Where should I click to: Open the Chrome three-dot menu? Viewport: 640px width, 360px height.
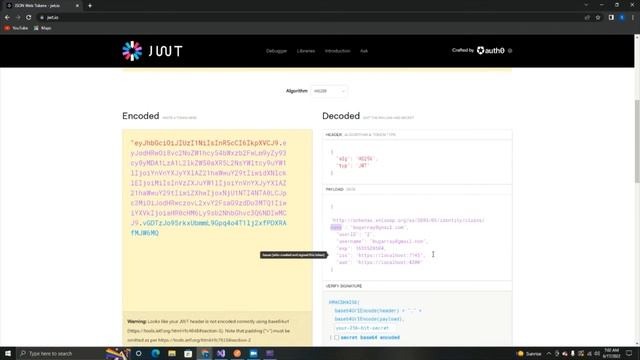[x=633, y=18]
